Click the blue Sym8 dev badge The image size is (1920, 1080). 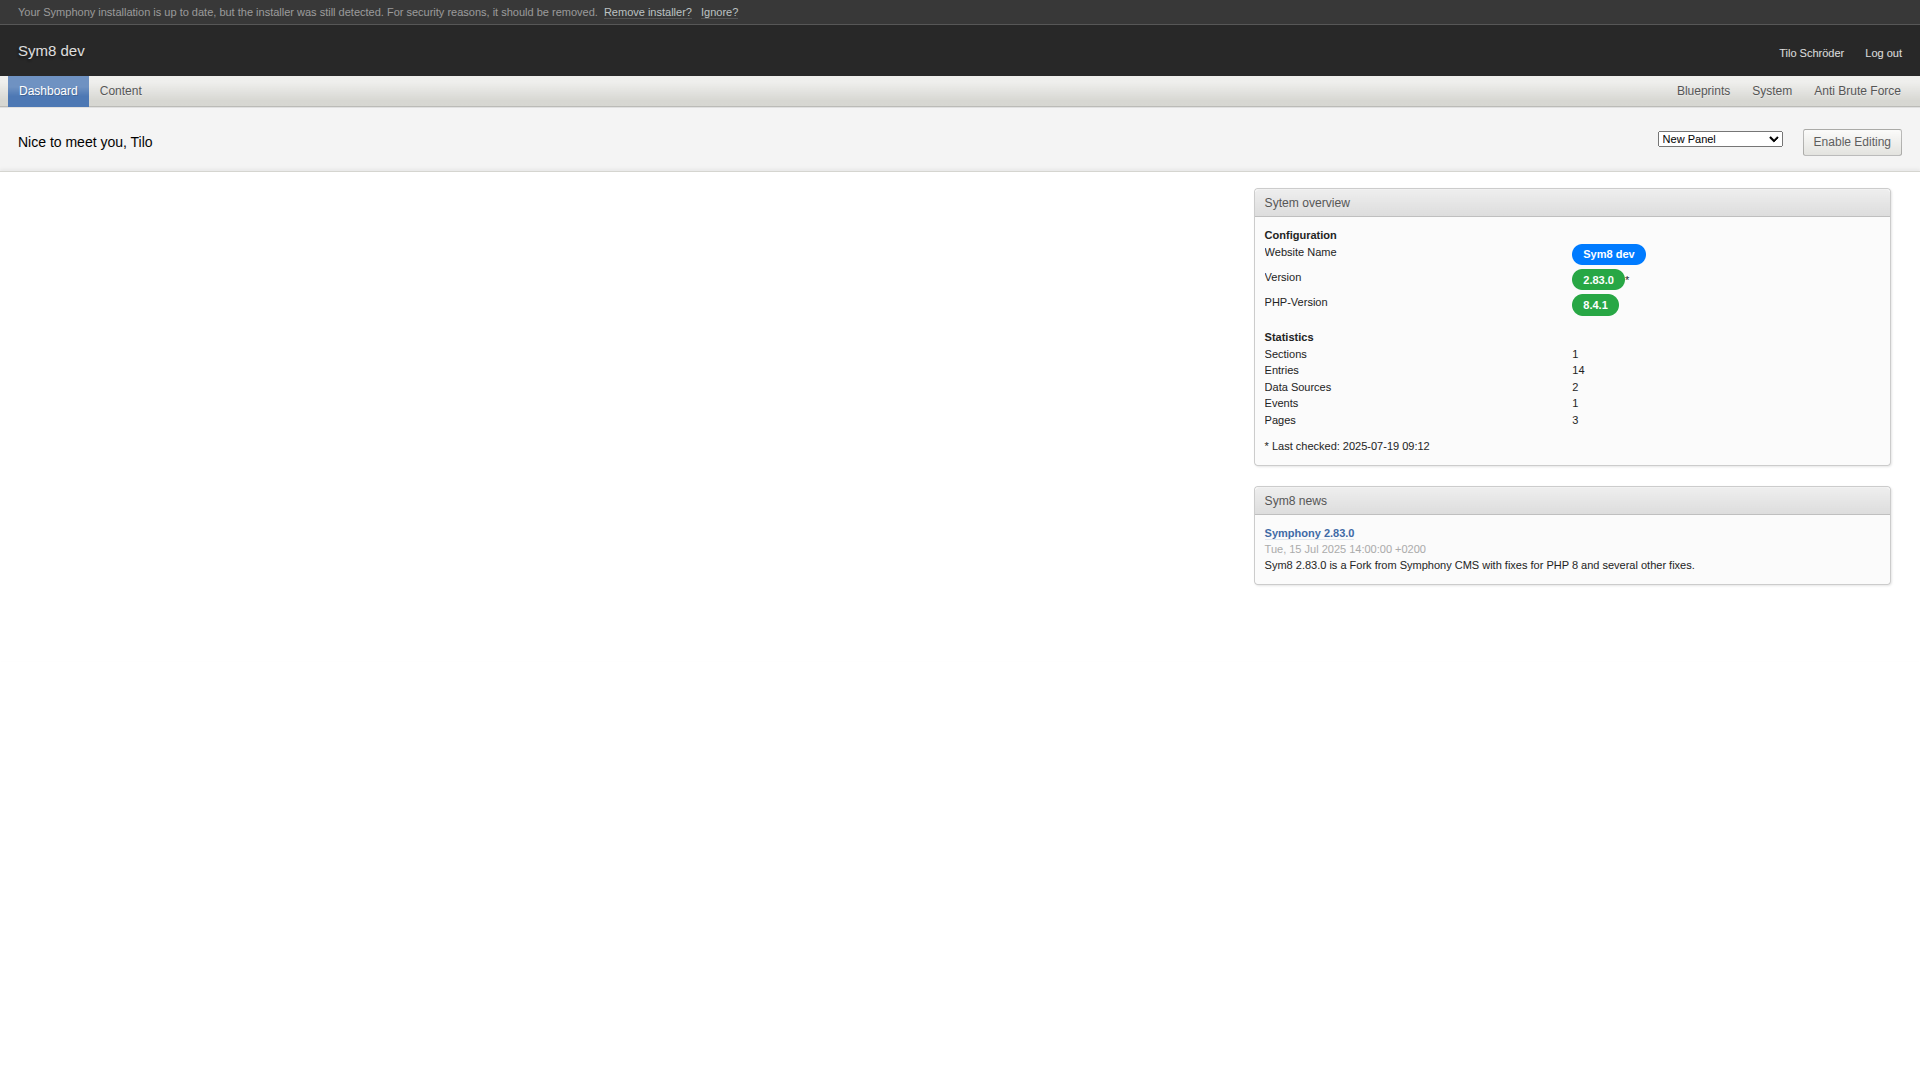pyautogui.click(x=1608, y=254)
